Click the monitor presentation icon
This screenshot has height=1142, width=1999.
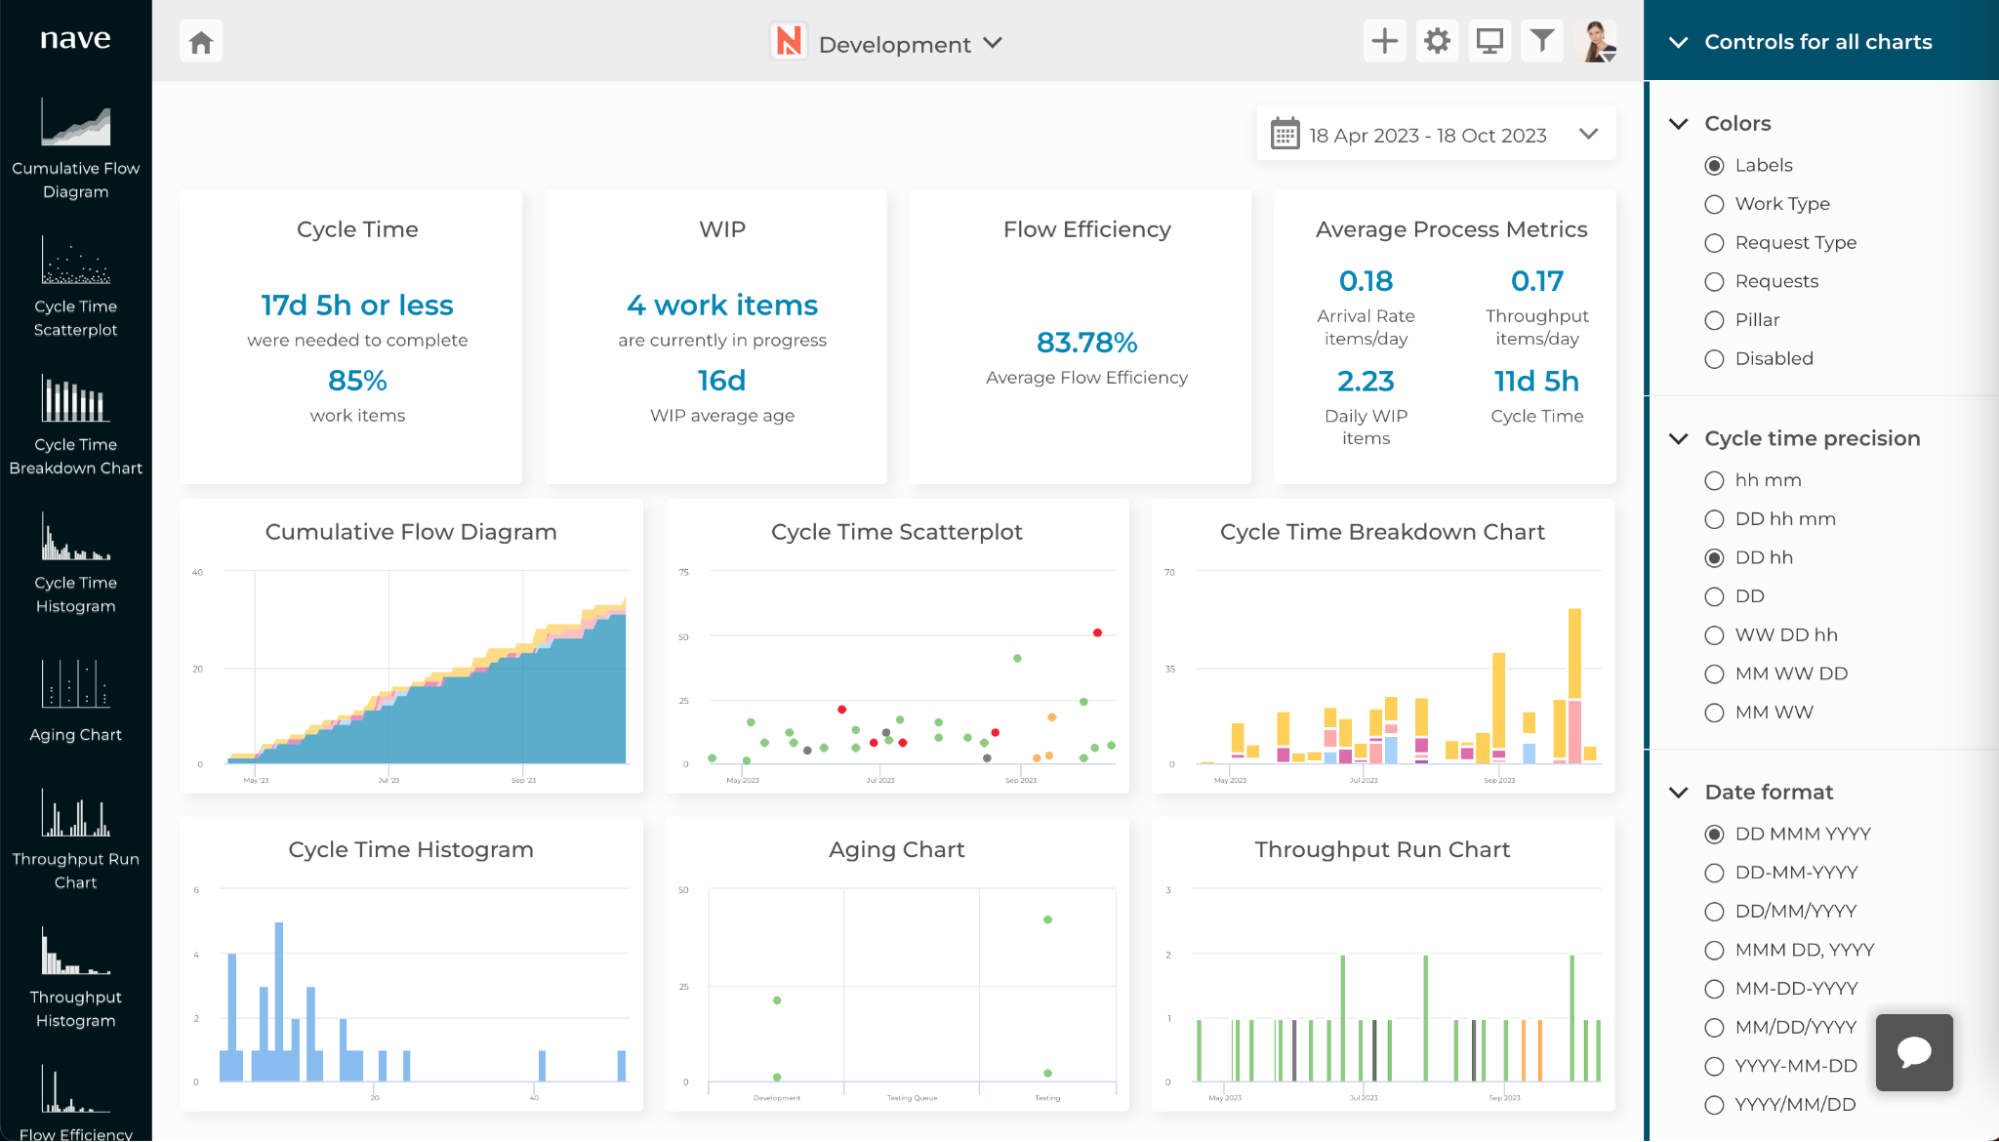[1489, 42]
